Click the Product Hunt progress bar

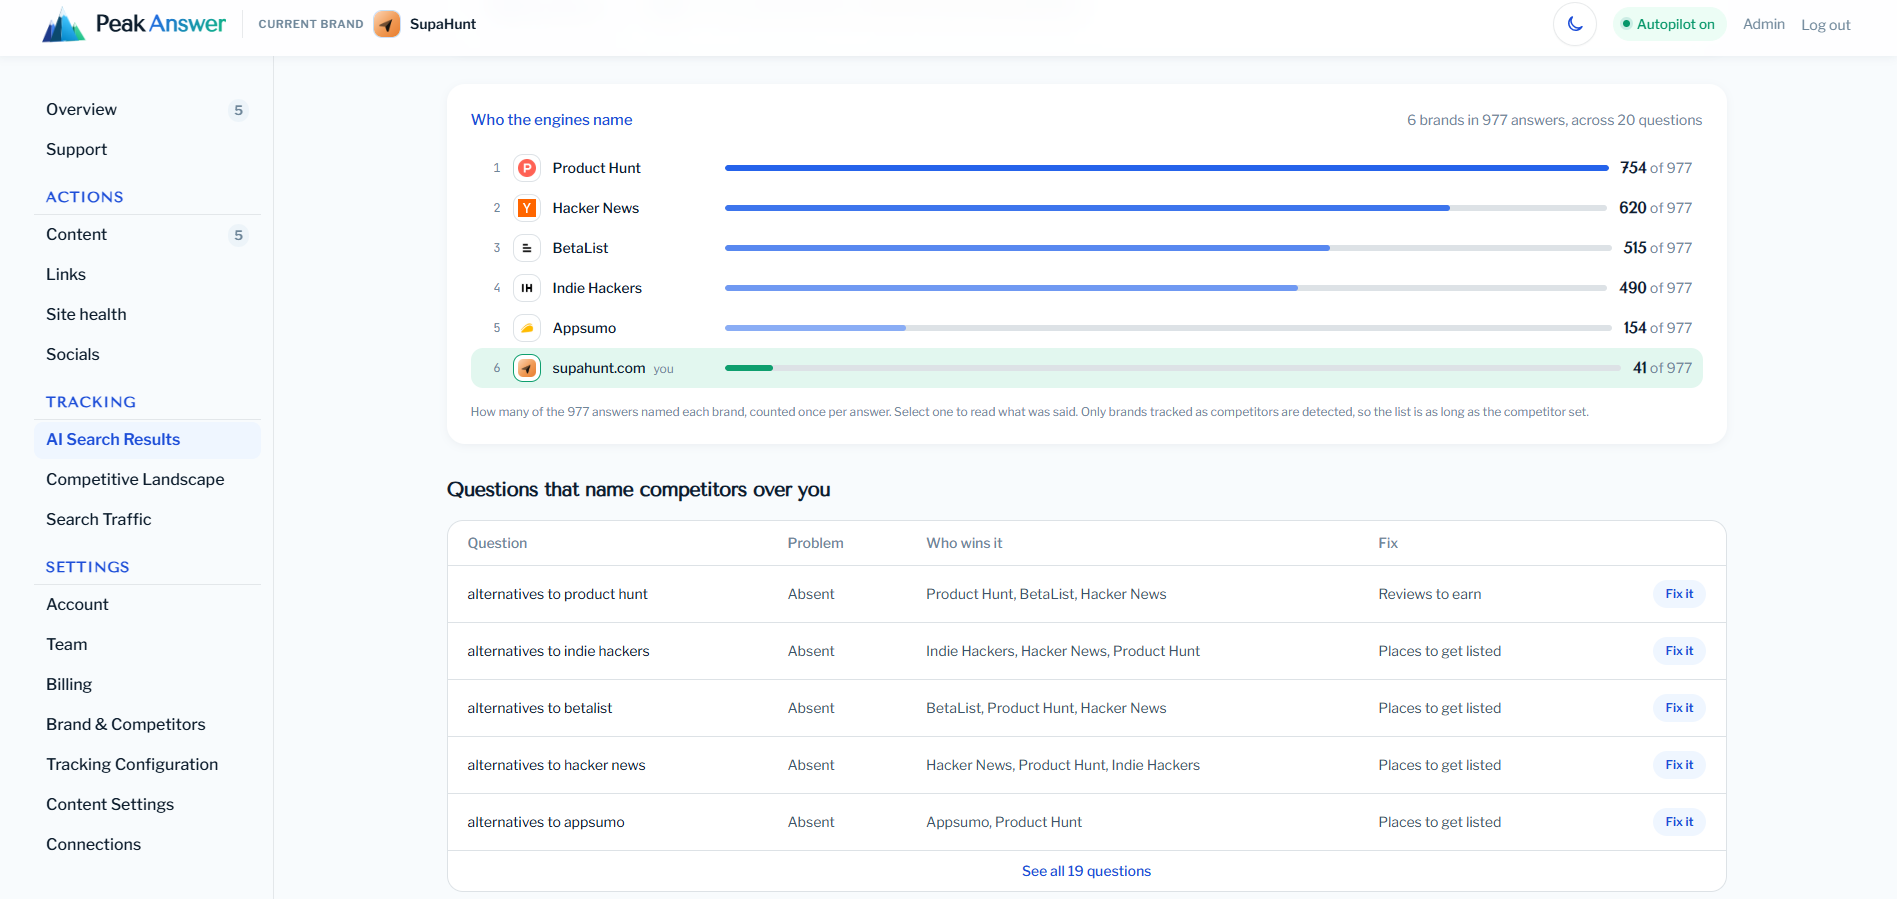click(1166, 168)
